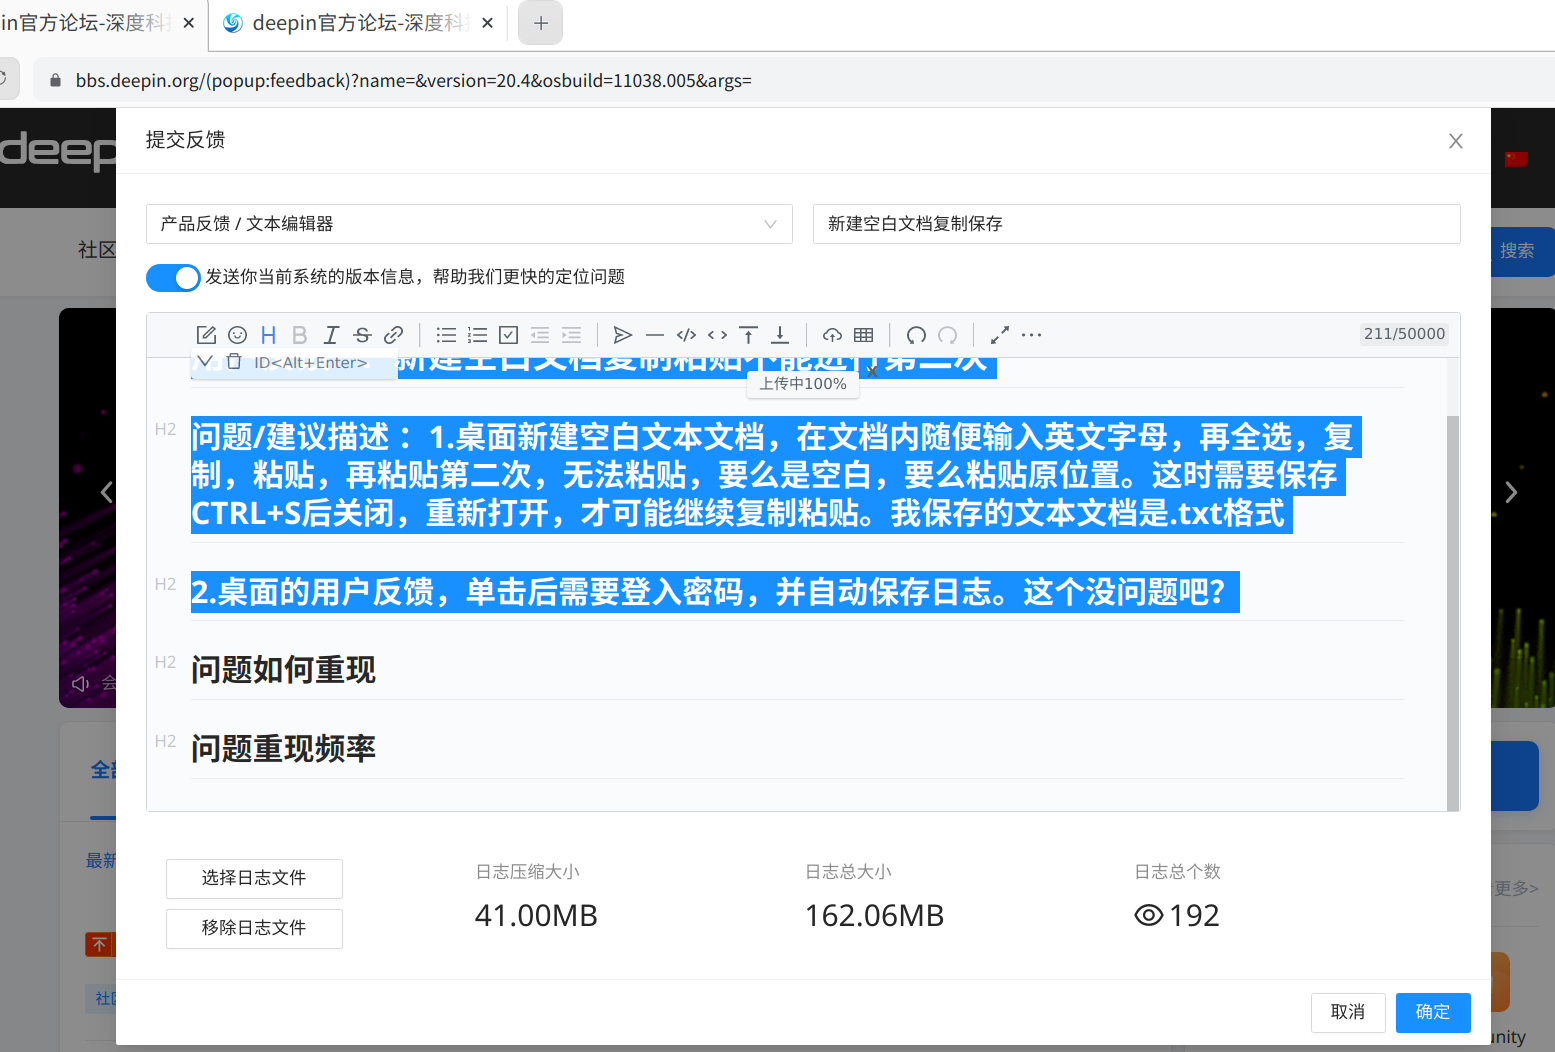Image resolution: width=1555 pixels, height=1052 pixels.
Task: Open the emoji picker in toolbar
Action: [x=237, y=335]
